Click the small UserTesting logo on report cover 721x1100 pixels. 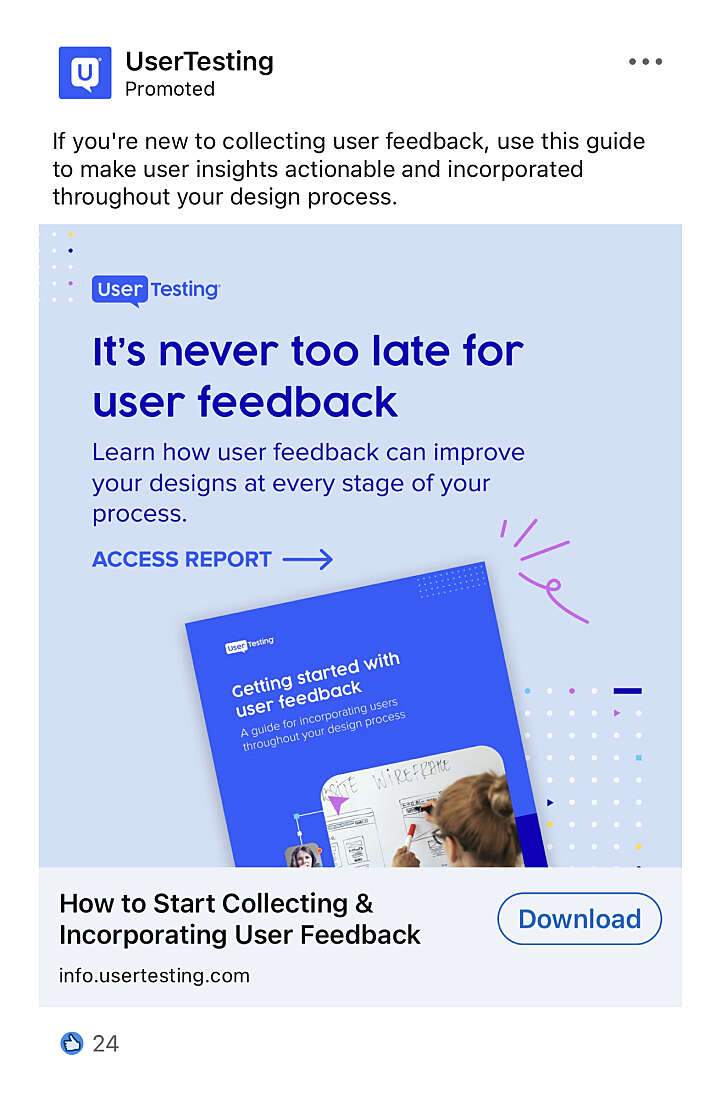pos(249,644)
